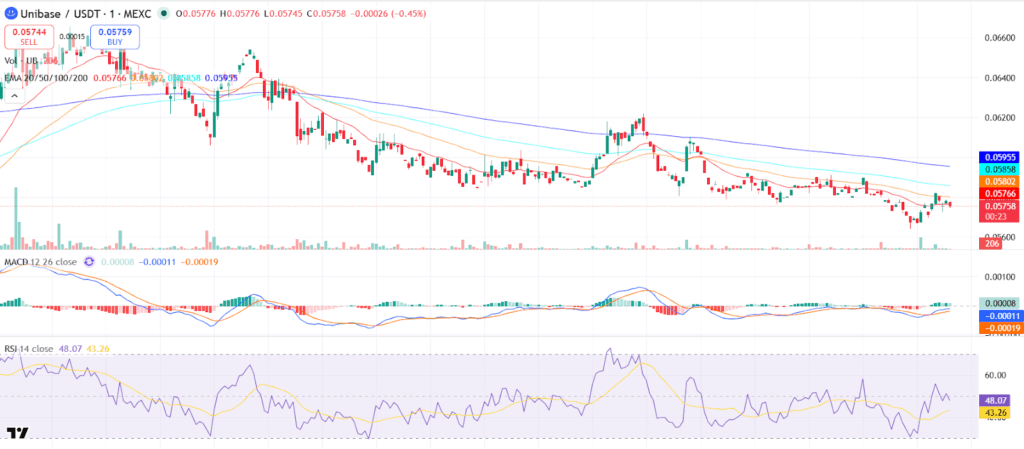Click the 0.06200 price axis tick
Viewport: 1024px width, 449px height.
click(999, 118)
